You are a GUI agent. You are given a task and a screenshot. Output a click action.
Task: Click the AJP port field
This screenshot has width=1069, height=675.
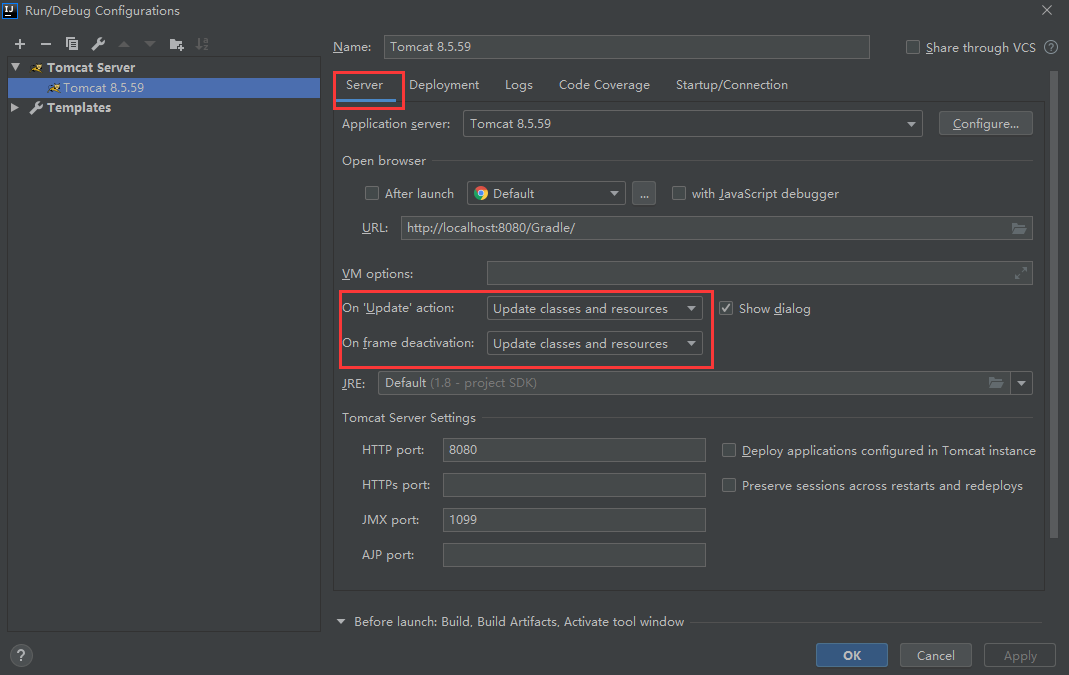click(574, 555)
